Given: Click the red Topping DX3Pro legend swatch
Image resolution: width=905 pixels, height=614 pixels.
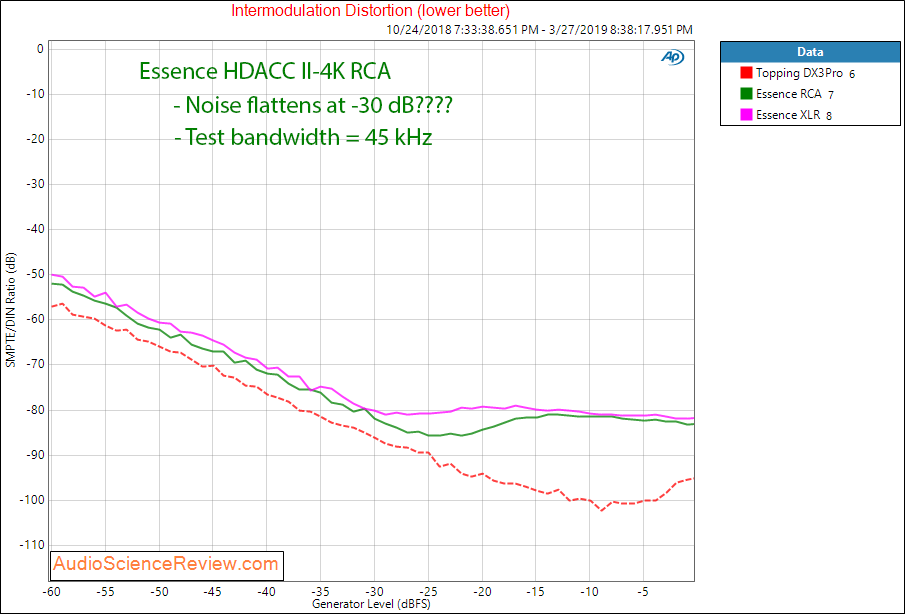Looking at the screenshot, I should click(x=746, y=73).
